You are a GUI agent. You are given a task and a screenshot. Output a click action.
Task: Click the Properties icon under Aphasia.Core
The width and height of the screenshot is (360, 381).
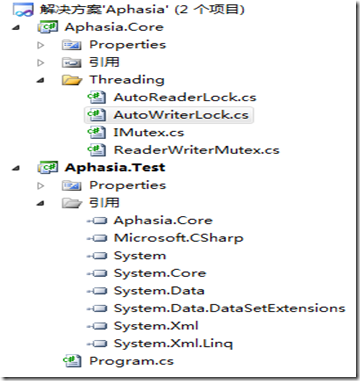pyautogui.click(x=72, y=45)
